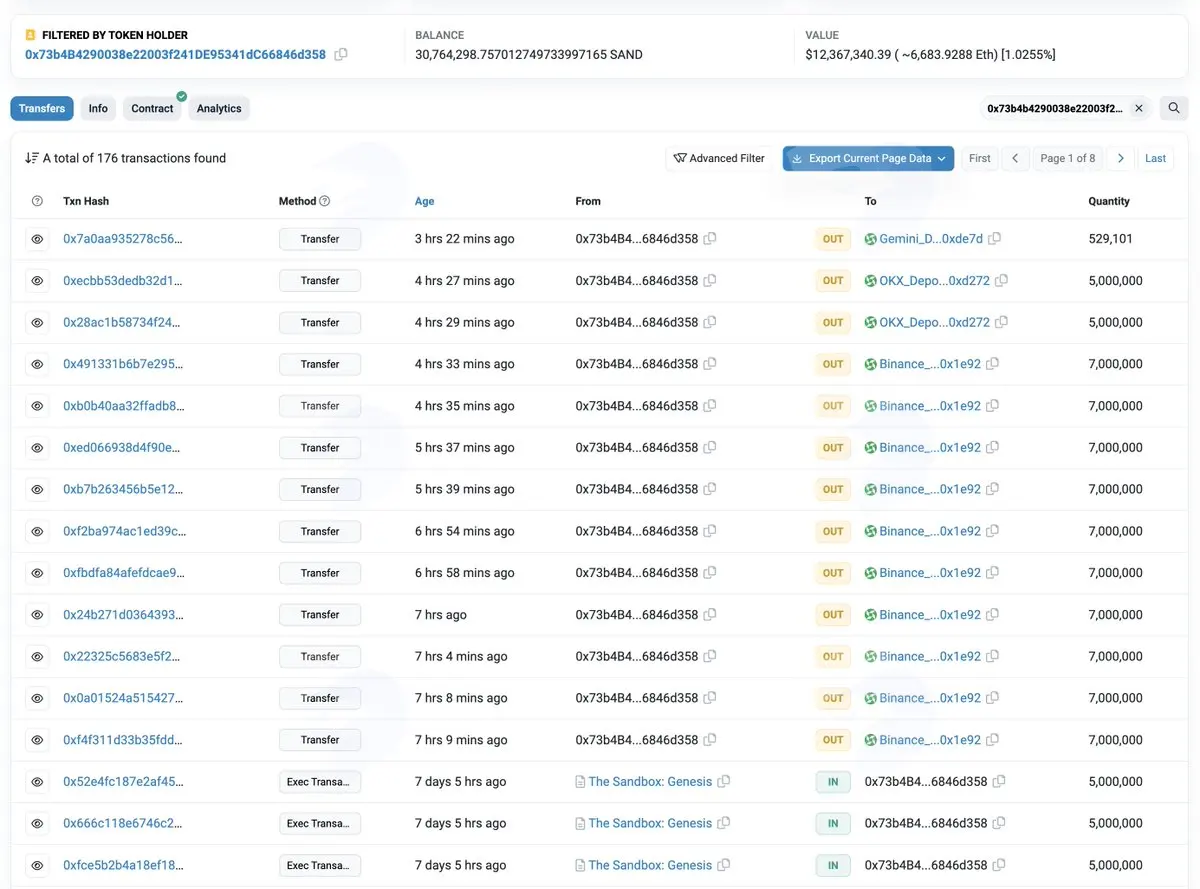This screenshot has width=1200, height=889.
Task: Open transaction hash 0x22325c5683e5f2
Action: (123, 656)
